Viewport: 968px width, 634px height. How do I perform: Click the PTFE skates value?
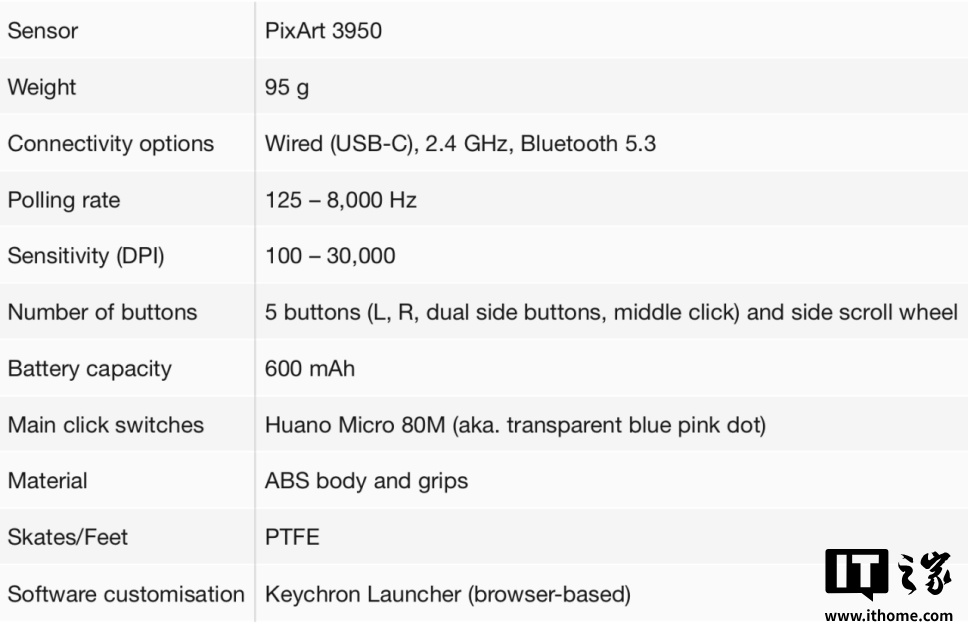tap(292, 537)
